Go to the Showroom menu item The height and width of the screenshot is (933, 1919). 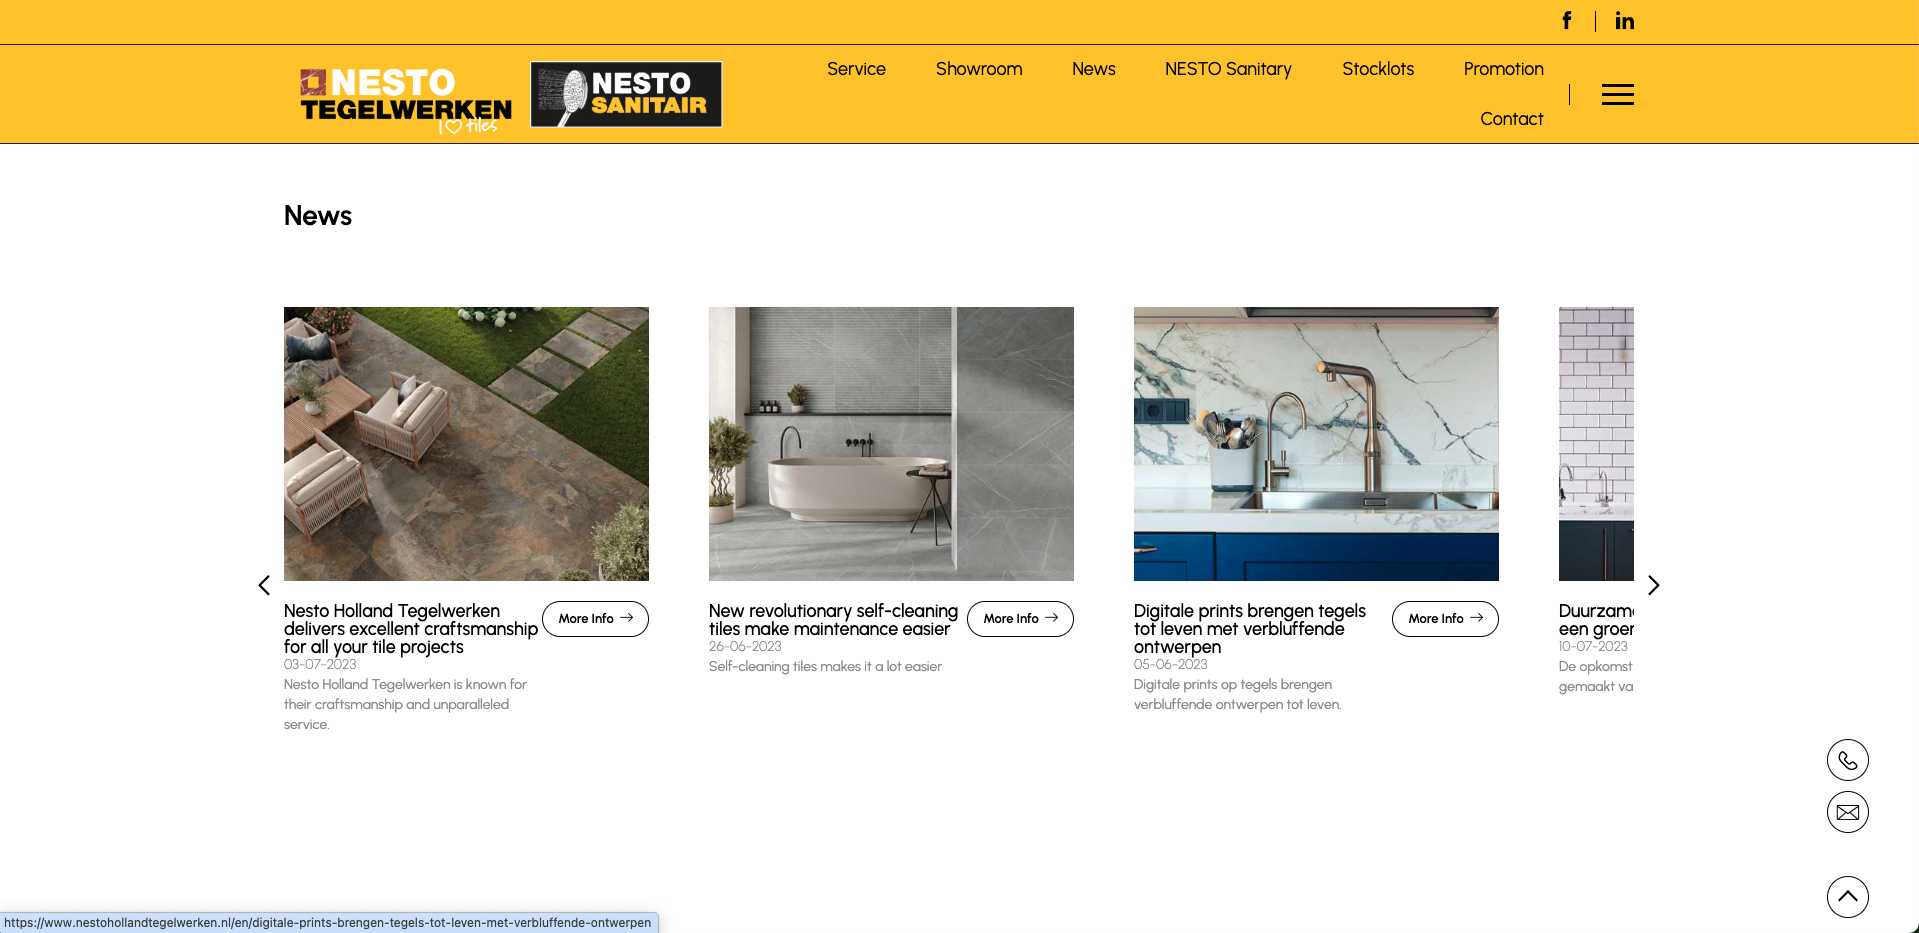point(978,69)
